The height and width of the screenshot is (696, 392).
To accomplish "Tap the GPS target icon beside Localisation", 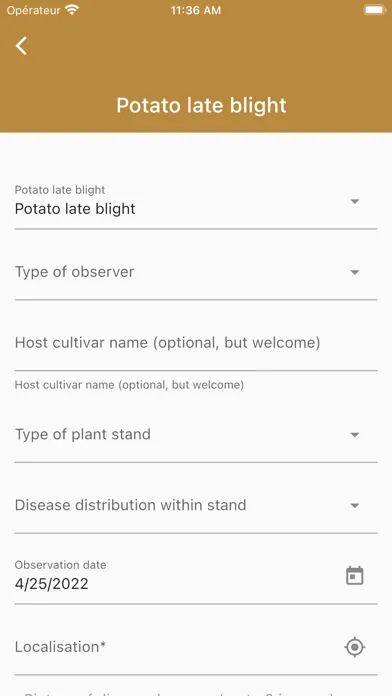I will coord(354,647).
